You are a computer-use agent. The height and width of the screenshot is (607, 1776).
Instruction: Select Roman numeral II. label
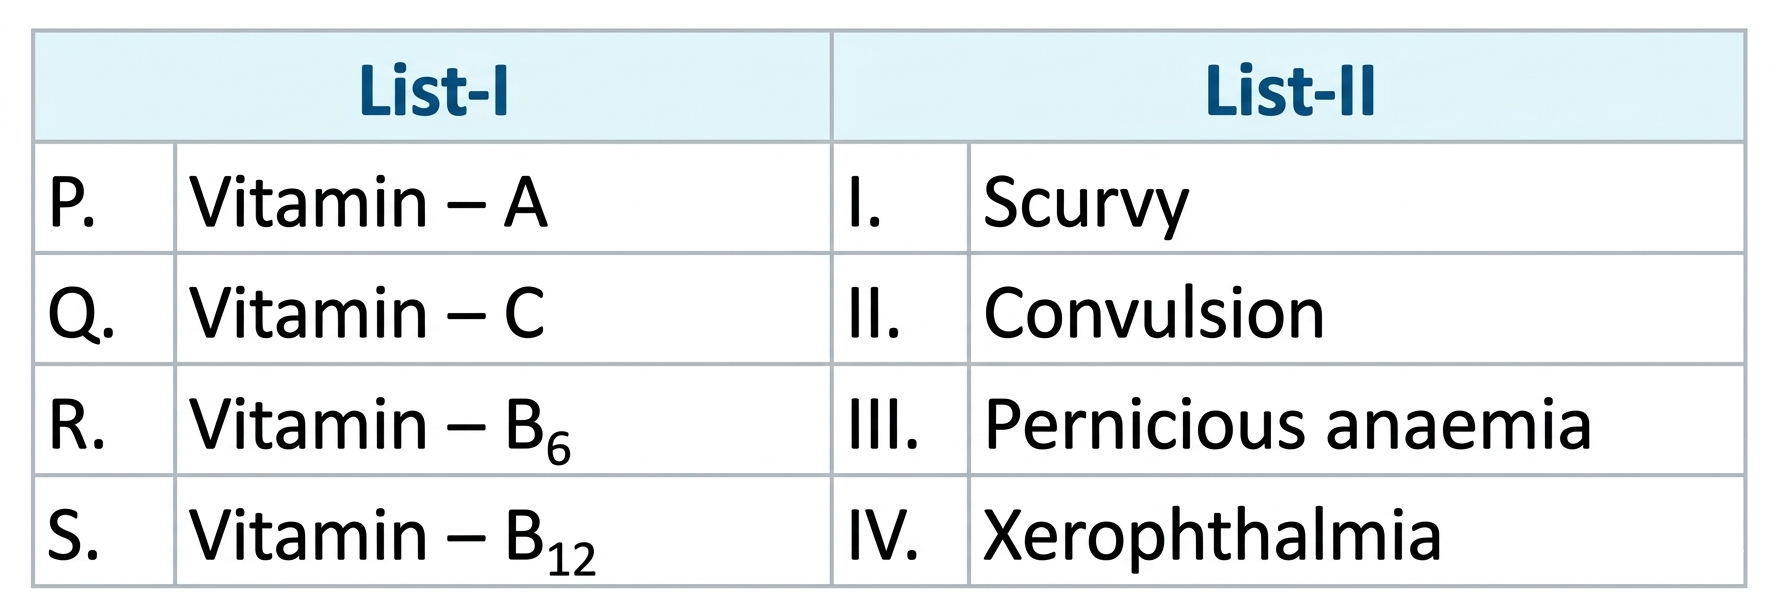tap(873, 314)
